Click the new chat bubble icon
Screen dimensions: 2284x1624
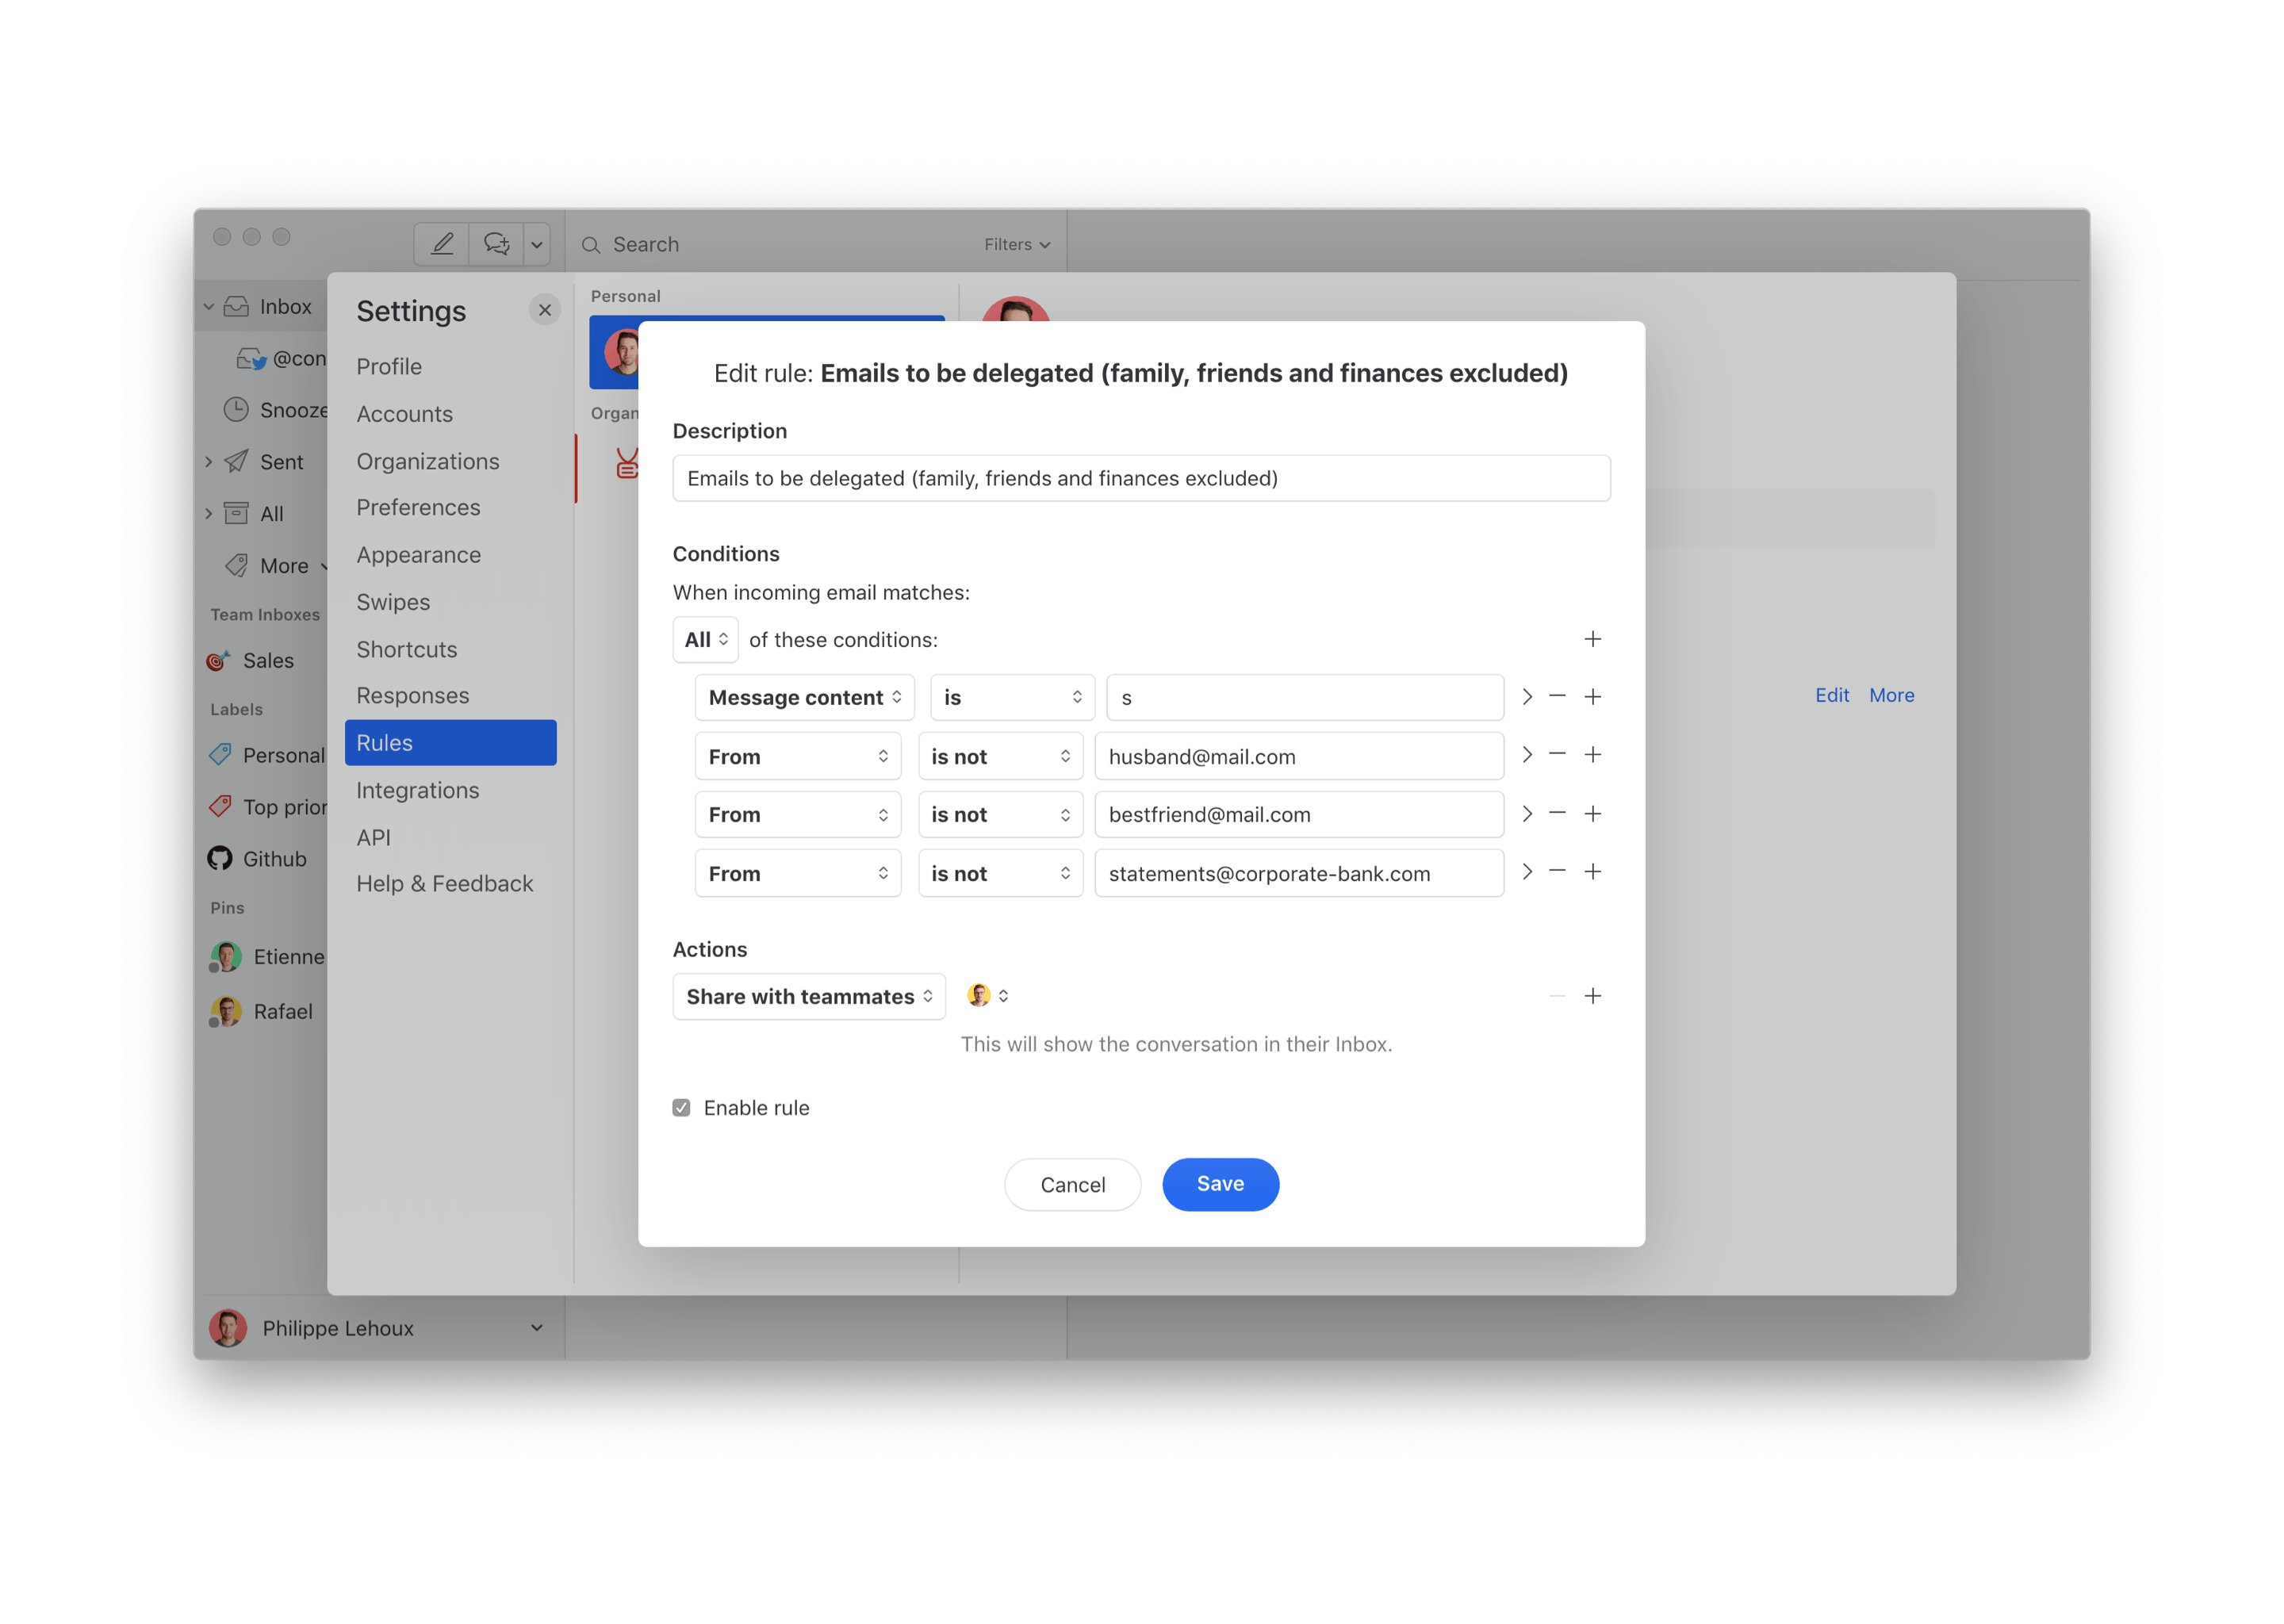[x=496, y=244]
